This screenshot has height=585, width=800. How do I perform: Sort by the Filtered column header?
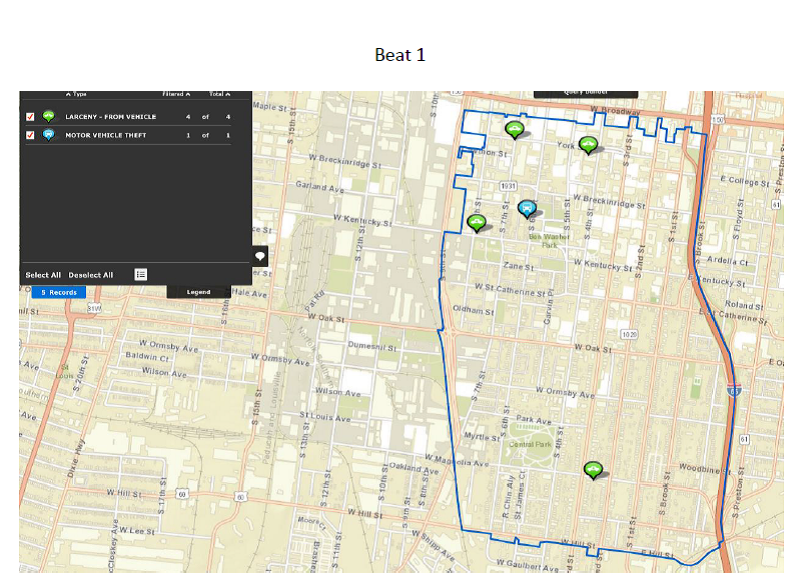(175, 94)
